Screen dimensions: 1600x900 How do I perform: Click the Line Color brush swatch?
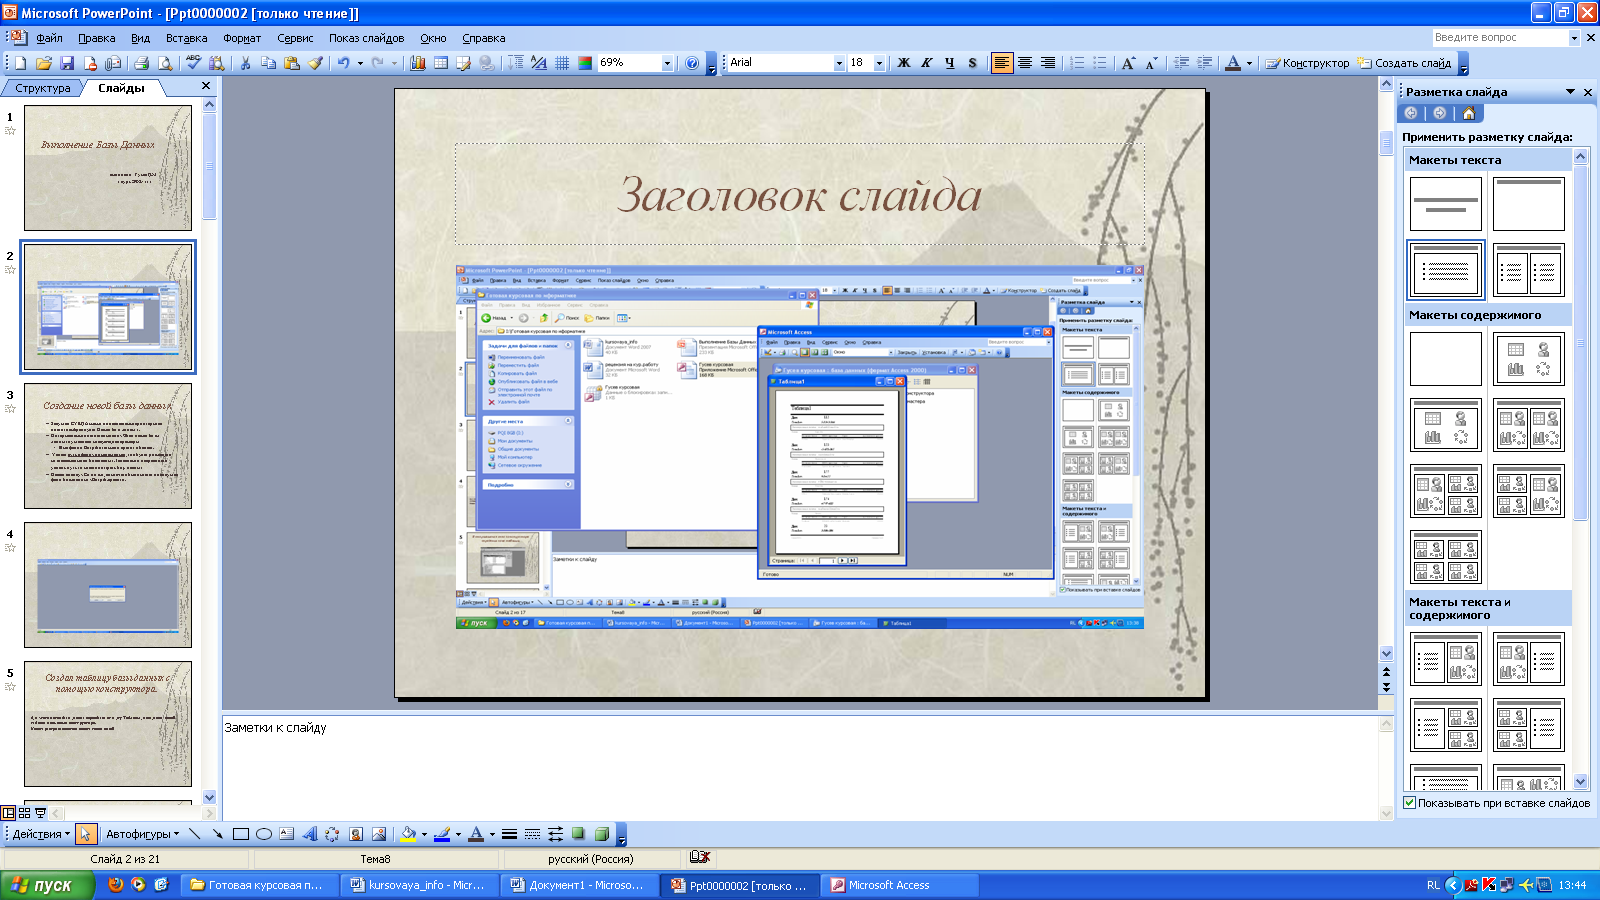click(442, 834)
